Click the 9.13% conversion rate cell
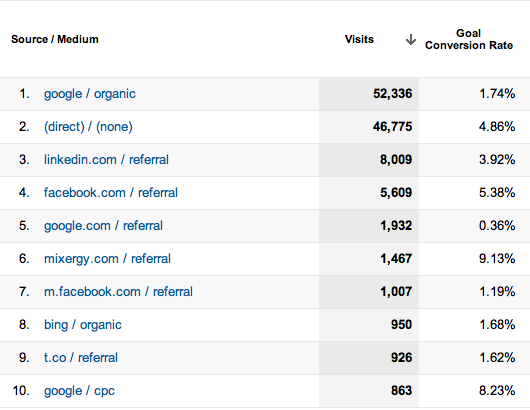This screenshot has width=530, height=410. click(475, 259)
